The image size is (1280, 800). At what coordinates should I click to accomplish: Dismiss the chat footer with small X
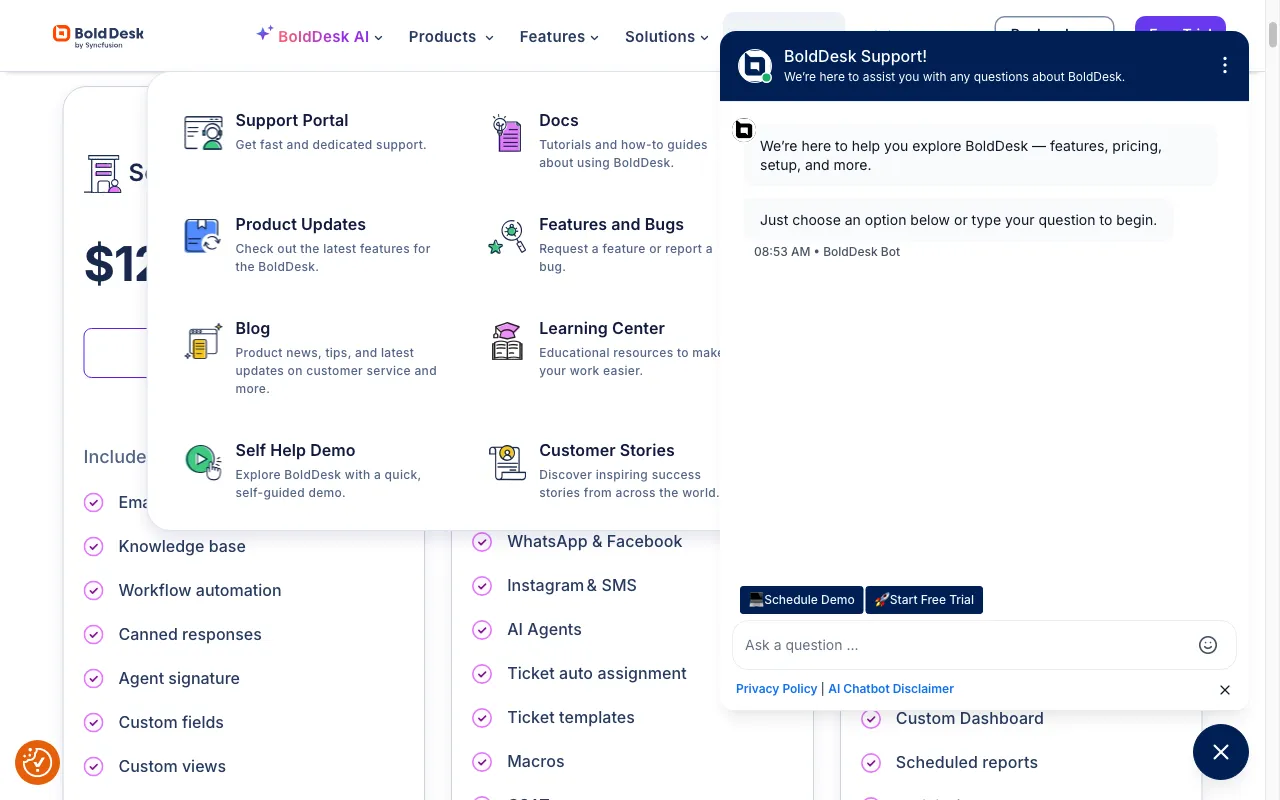[x=1225, y=690]
